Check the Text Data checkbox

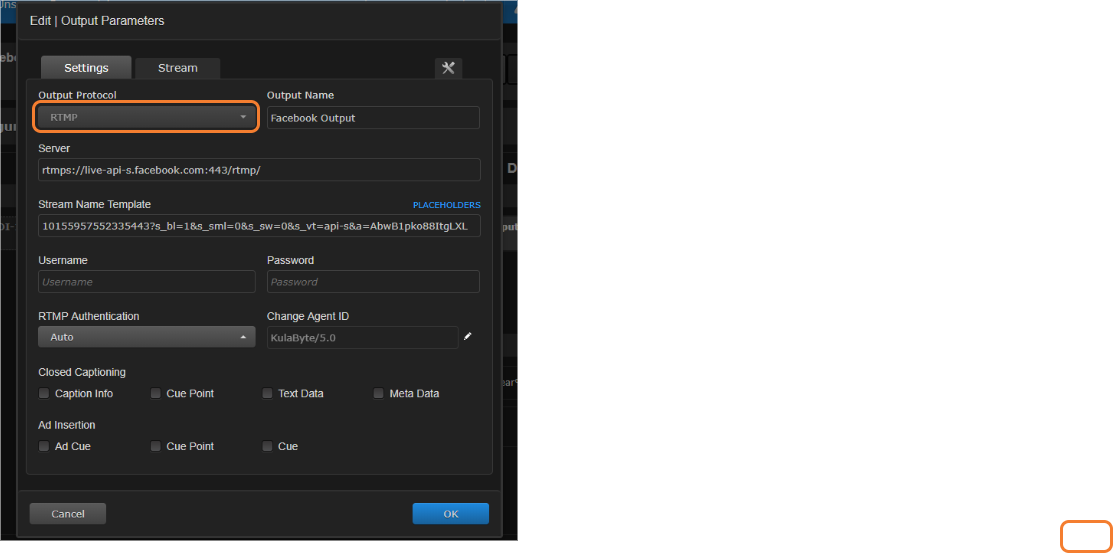click(268, 394)
